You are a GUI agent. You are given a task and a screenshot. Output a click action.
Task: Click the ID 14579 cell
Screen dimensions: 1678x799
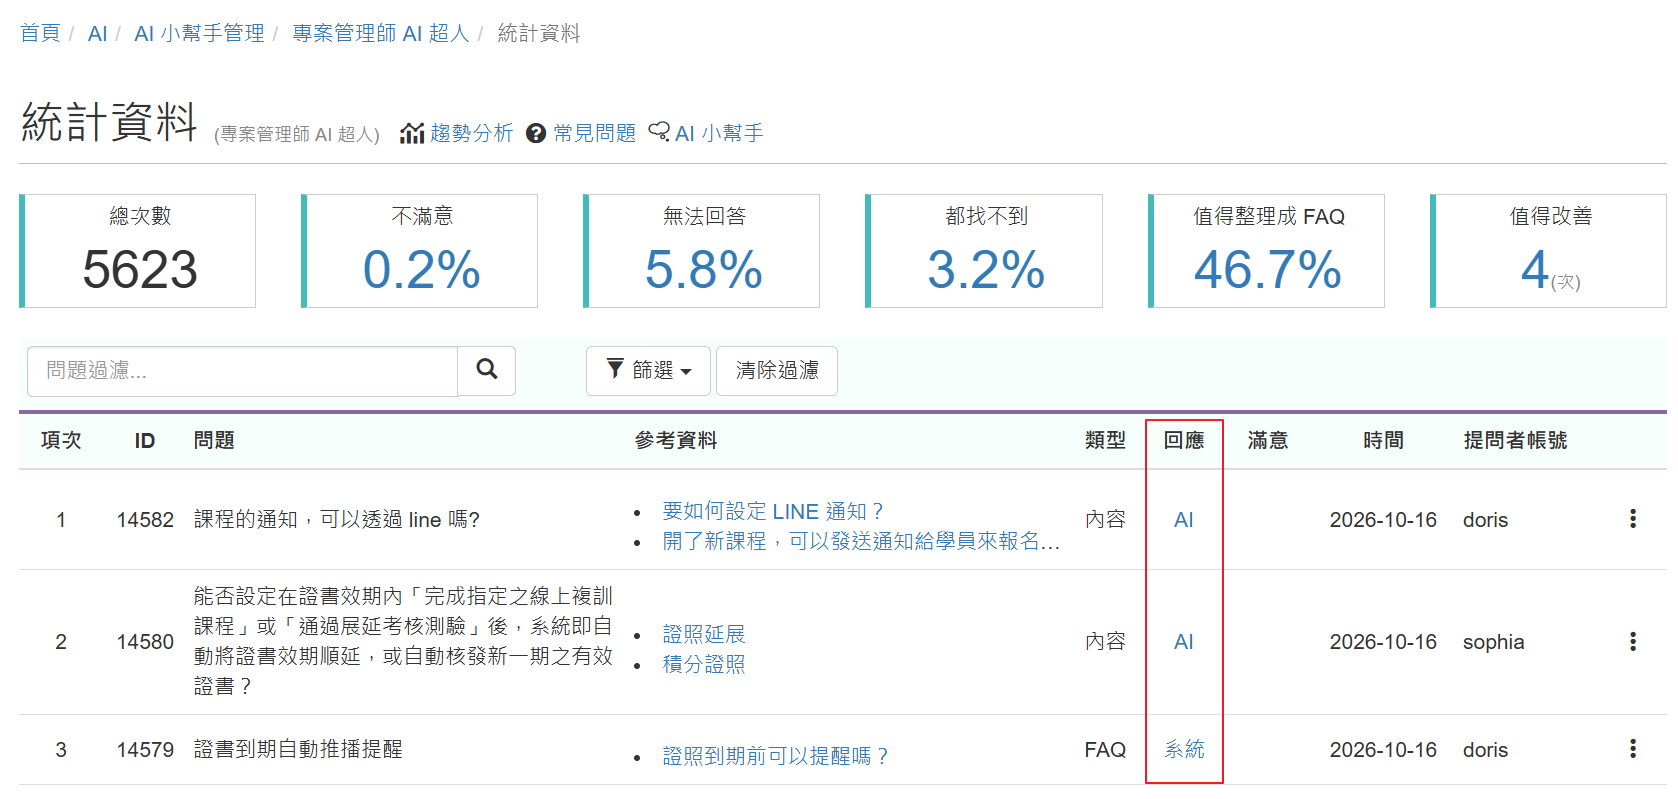click(145, 750)
